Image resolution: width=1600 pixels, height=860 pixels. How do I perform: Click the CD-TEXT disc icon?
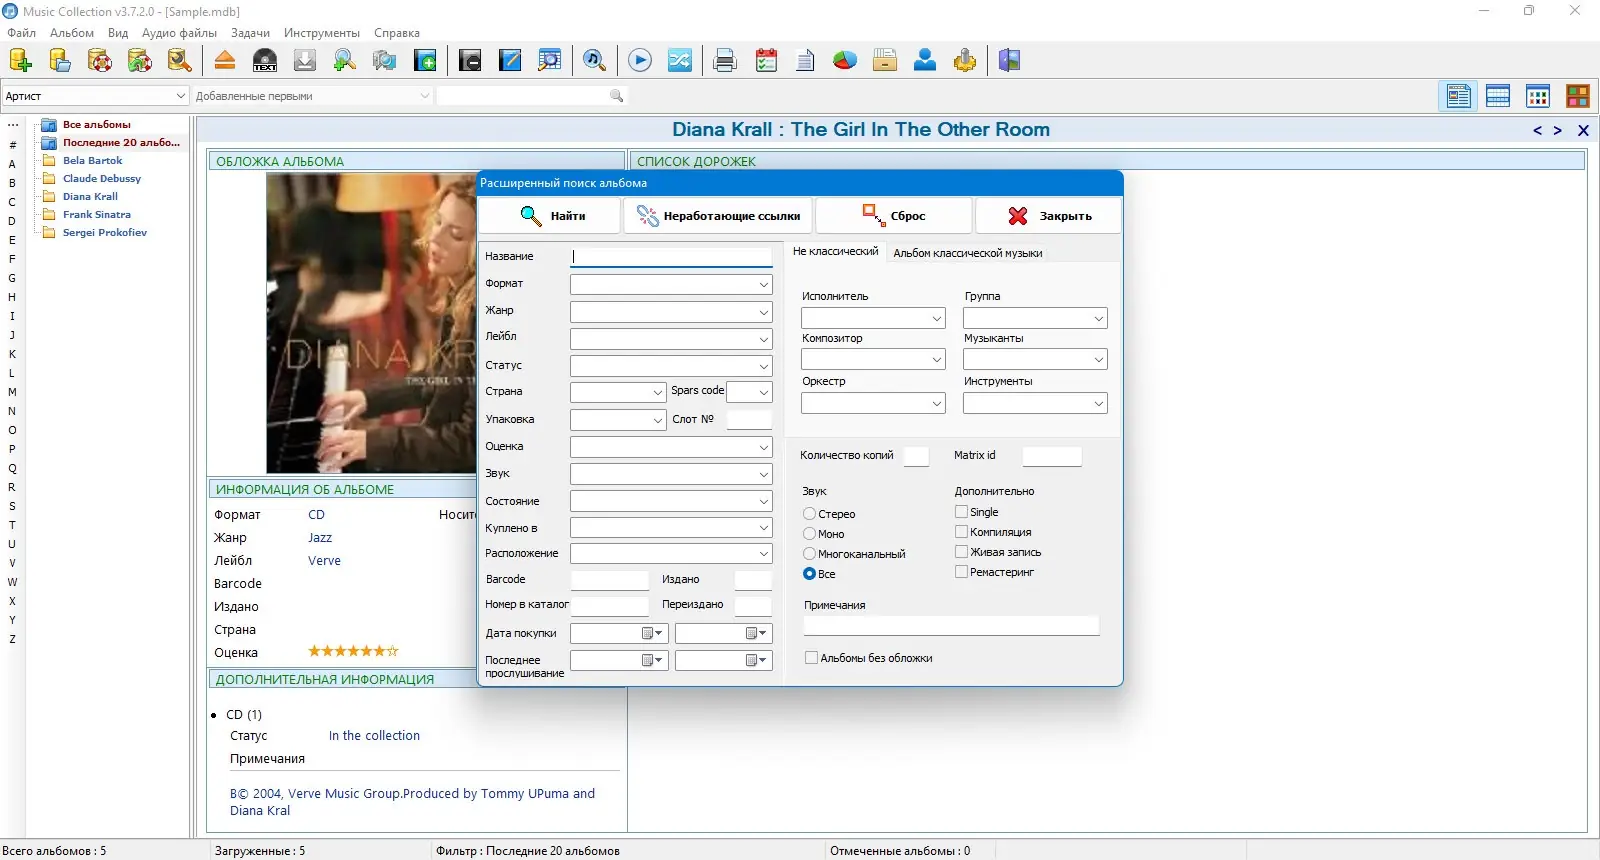(265, 61)
